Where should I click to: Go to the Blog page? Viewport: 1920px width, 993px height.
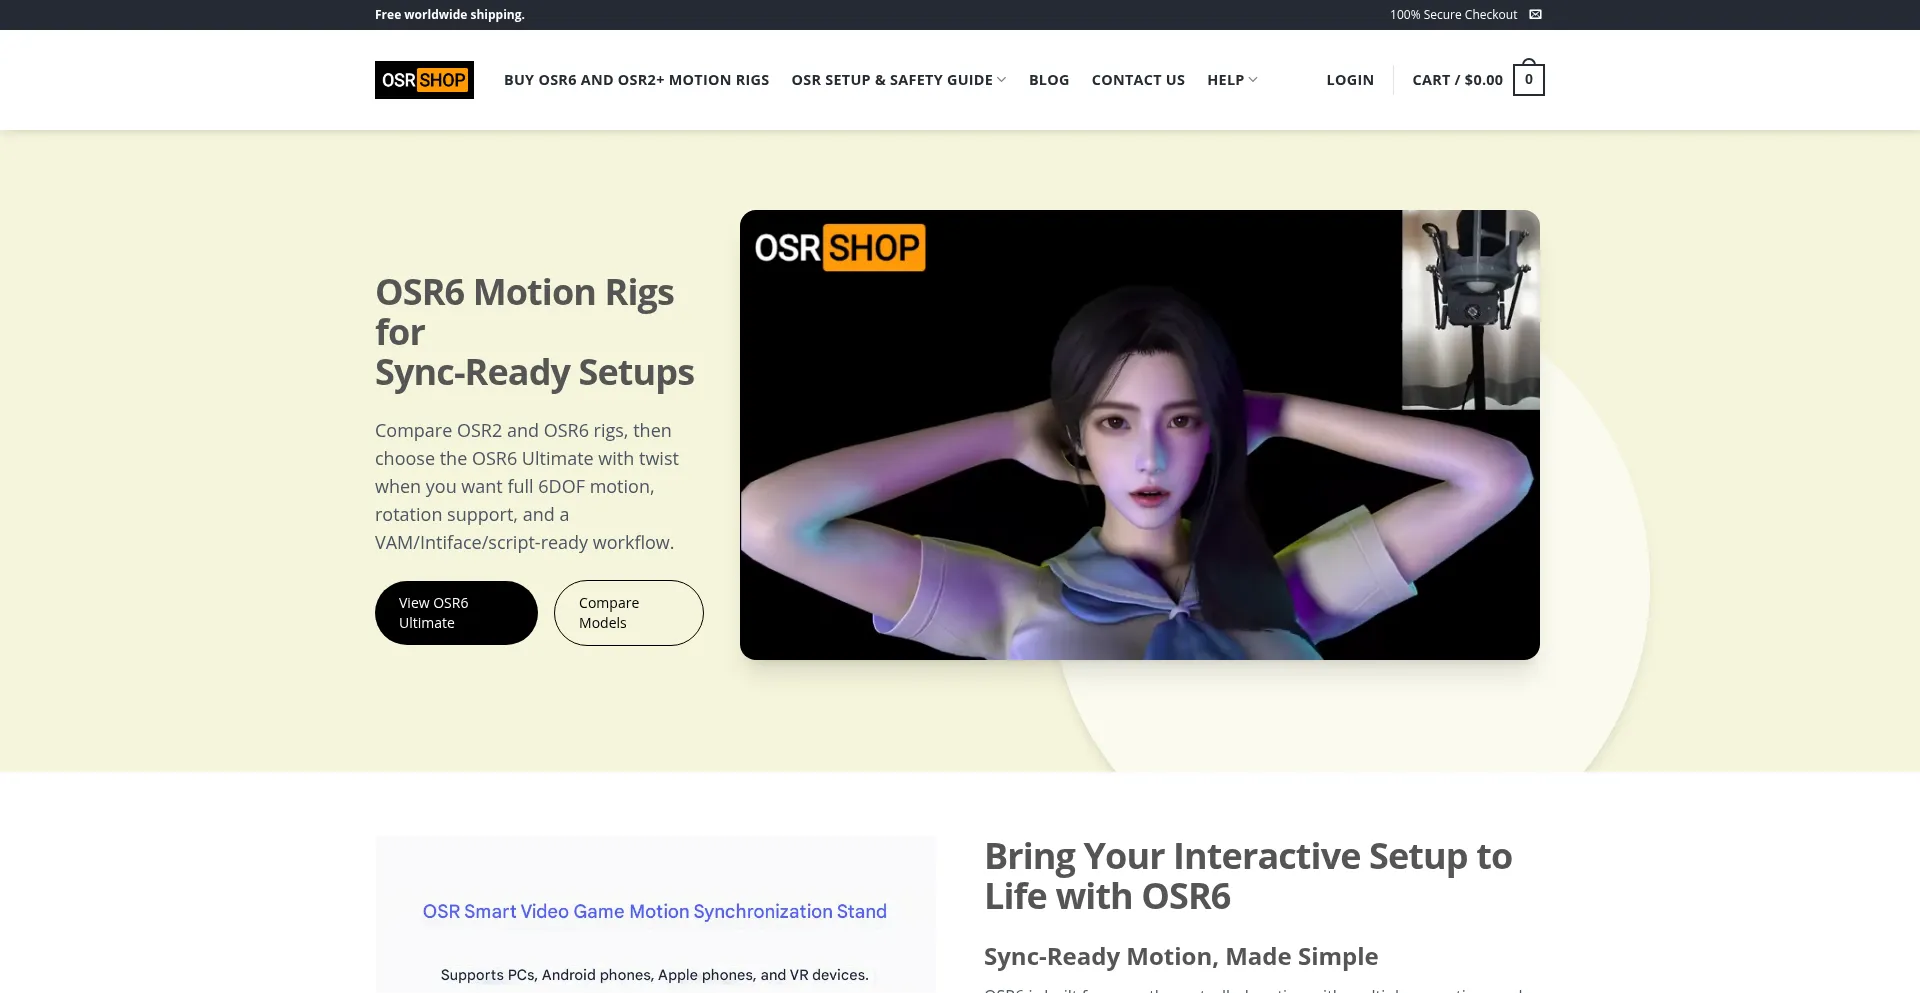click(1049, 80)
